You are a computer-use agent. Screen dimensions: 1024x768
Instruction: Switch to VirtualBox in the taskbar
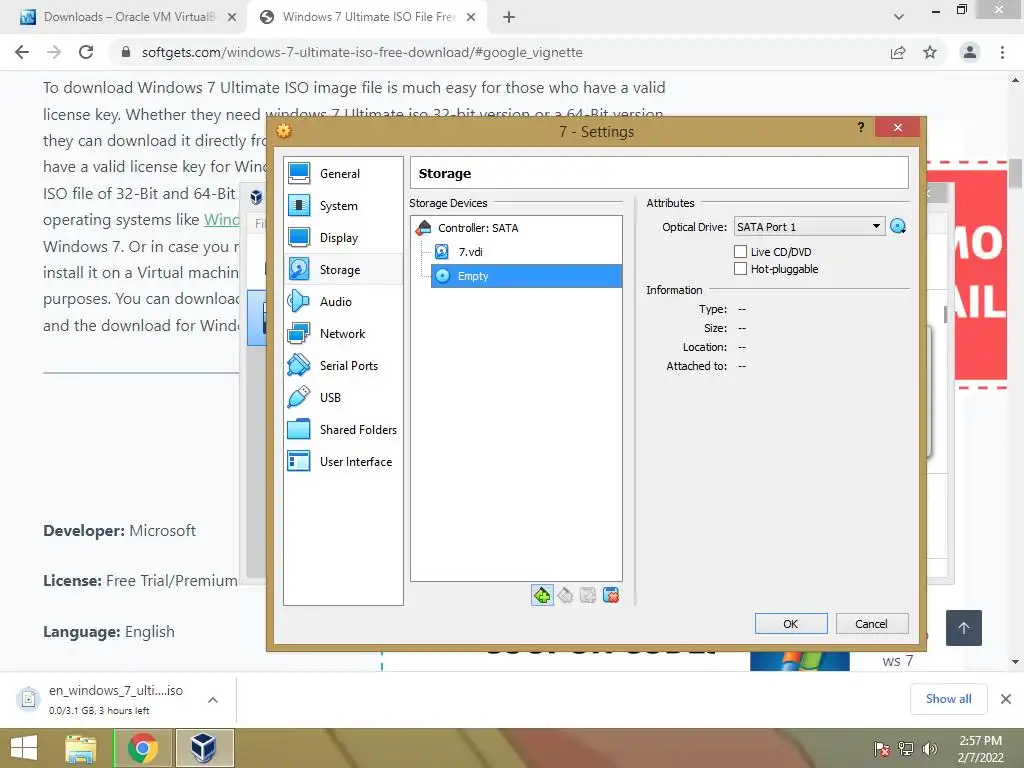pyautogui.click(x=204, y=748)
